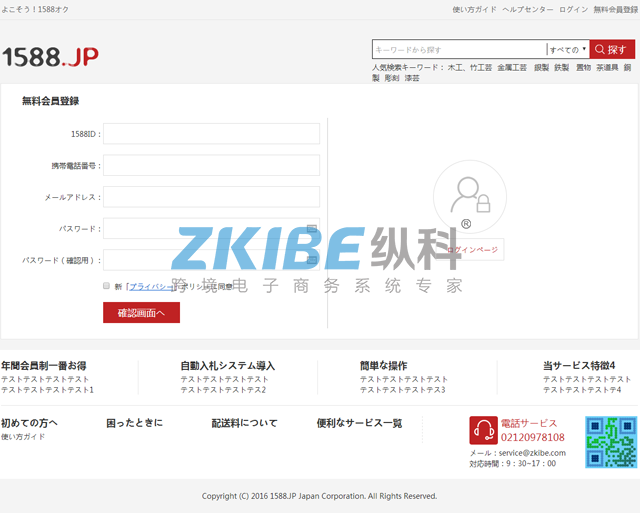640x513 pixels.
Task: Click the 茶道具 popular keyword
Action: coord(607,67)
